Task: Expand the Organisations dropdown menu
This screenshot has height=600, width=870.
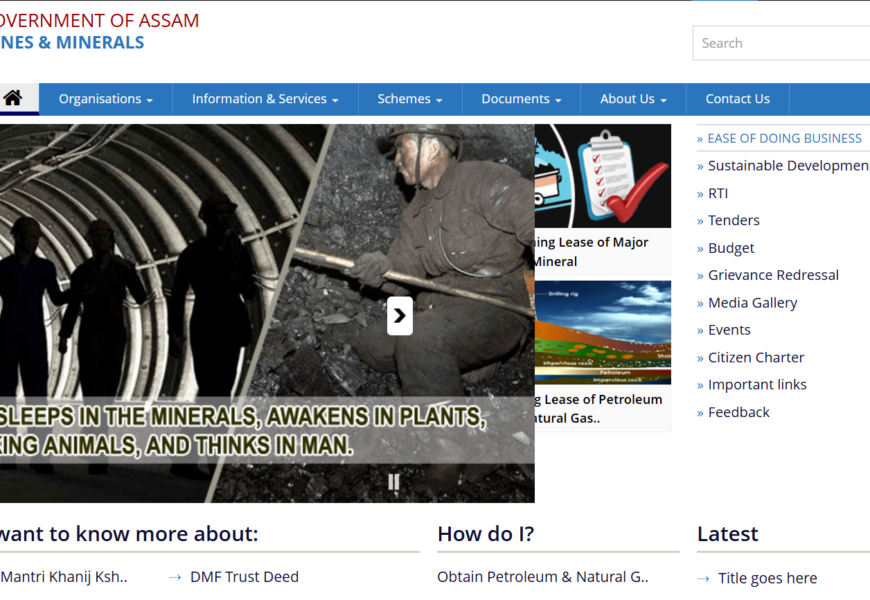Action: 105,99
